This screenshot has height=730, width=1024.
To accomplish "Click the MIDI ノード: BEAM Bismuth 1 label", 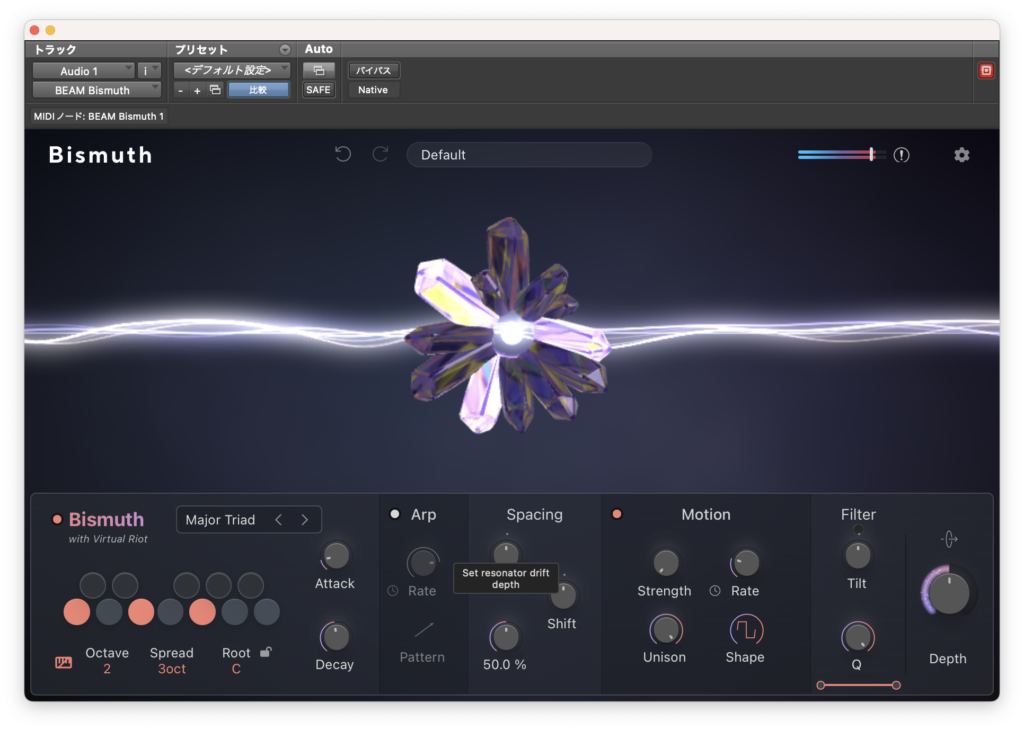I will [x=99, y=116].
